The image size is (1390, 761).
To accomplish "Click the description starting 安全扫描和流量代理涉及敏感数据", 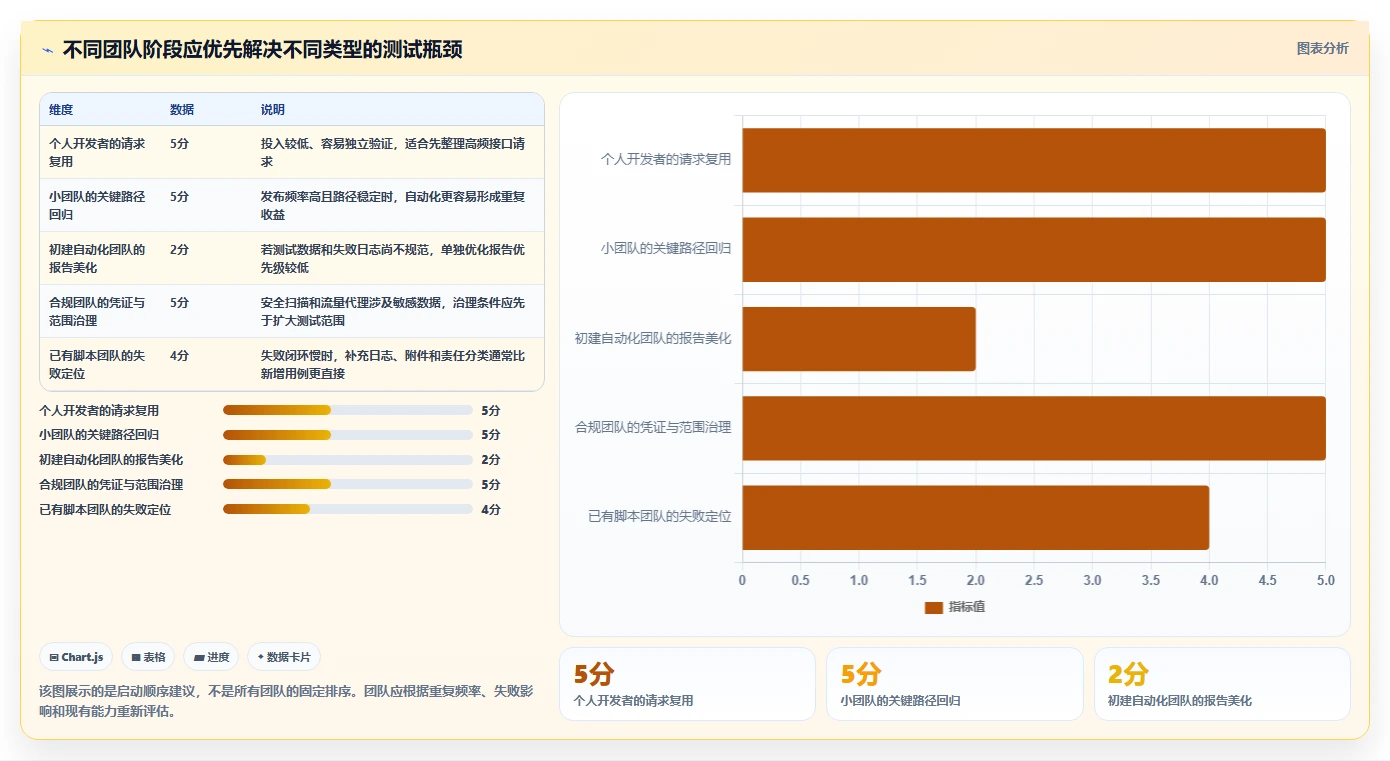I will [x=393, y=311].
